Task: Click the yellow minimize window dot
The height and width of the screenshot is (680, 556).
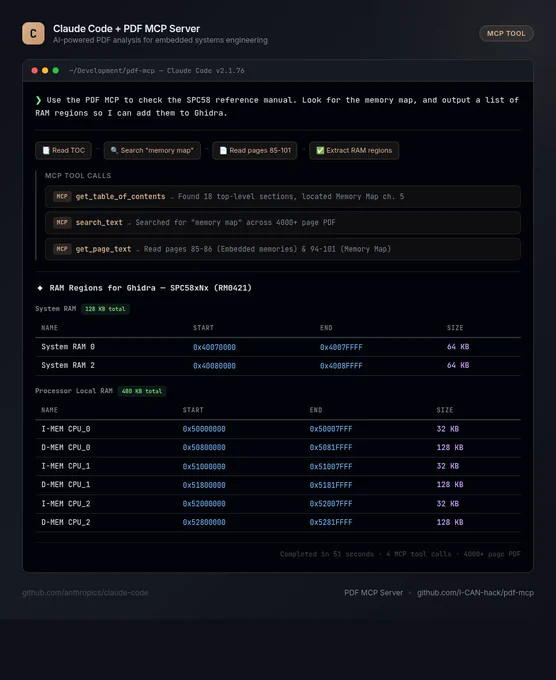Action: pyautogui.click(x=45, y=70)
